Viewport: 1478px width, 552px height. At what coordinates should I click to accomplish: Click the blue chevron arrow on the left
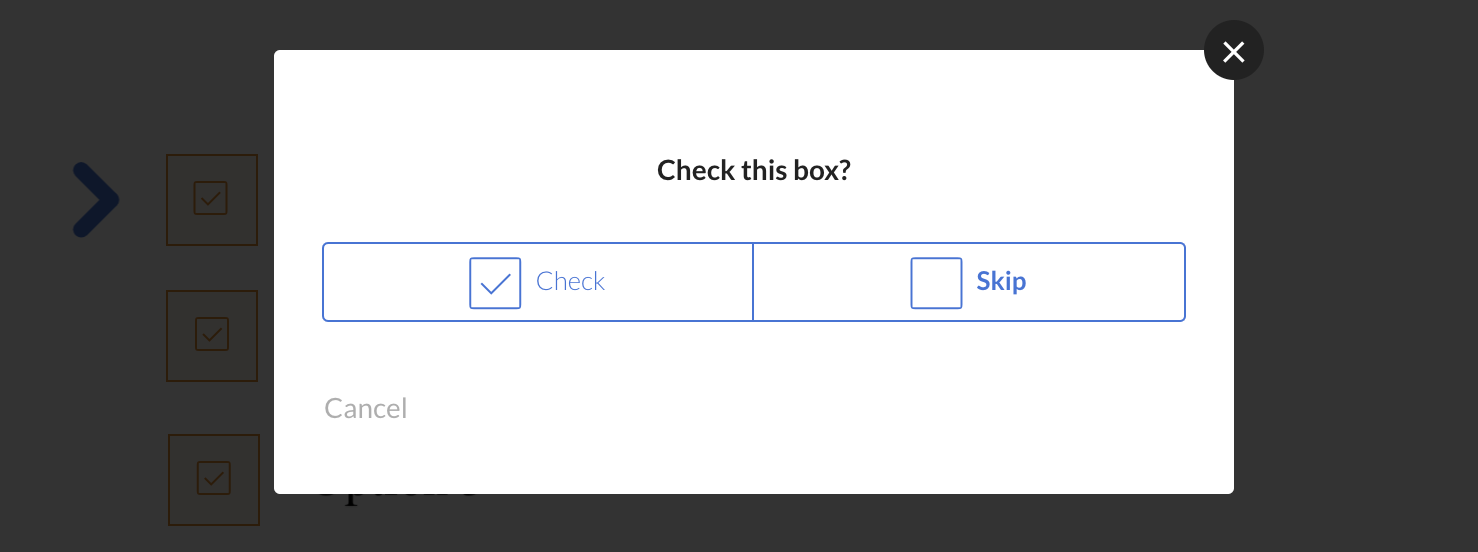[x=96, y=200]
